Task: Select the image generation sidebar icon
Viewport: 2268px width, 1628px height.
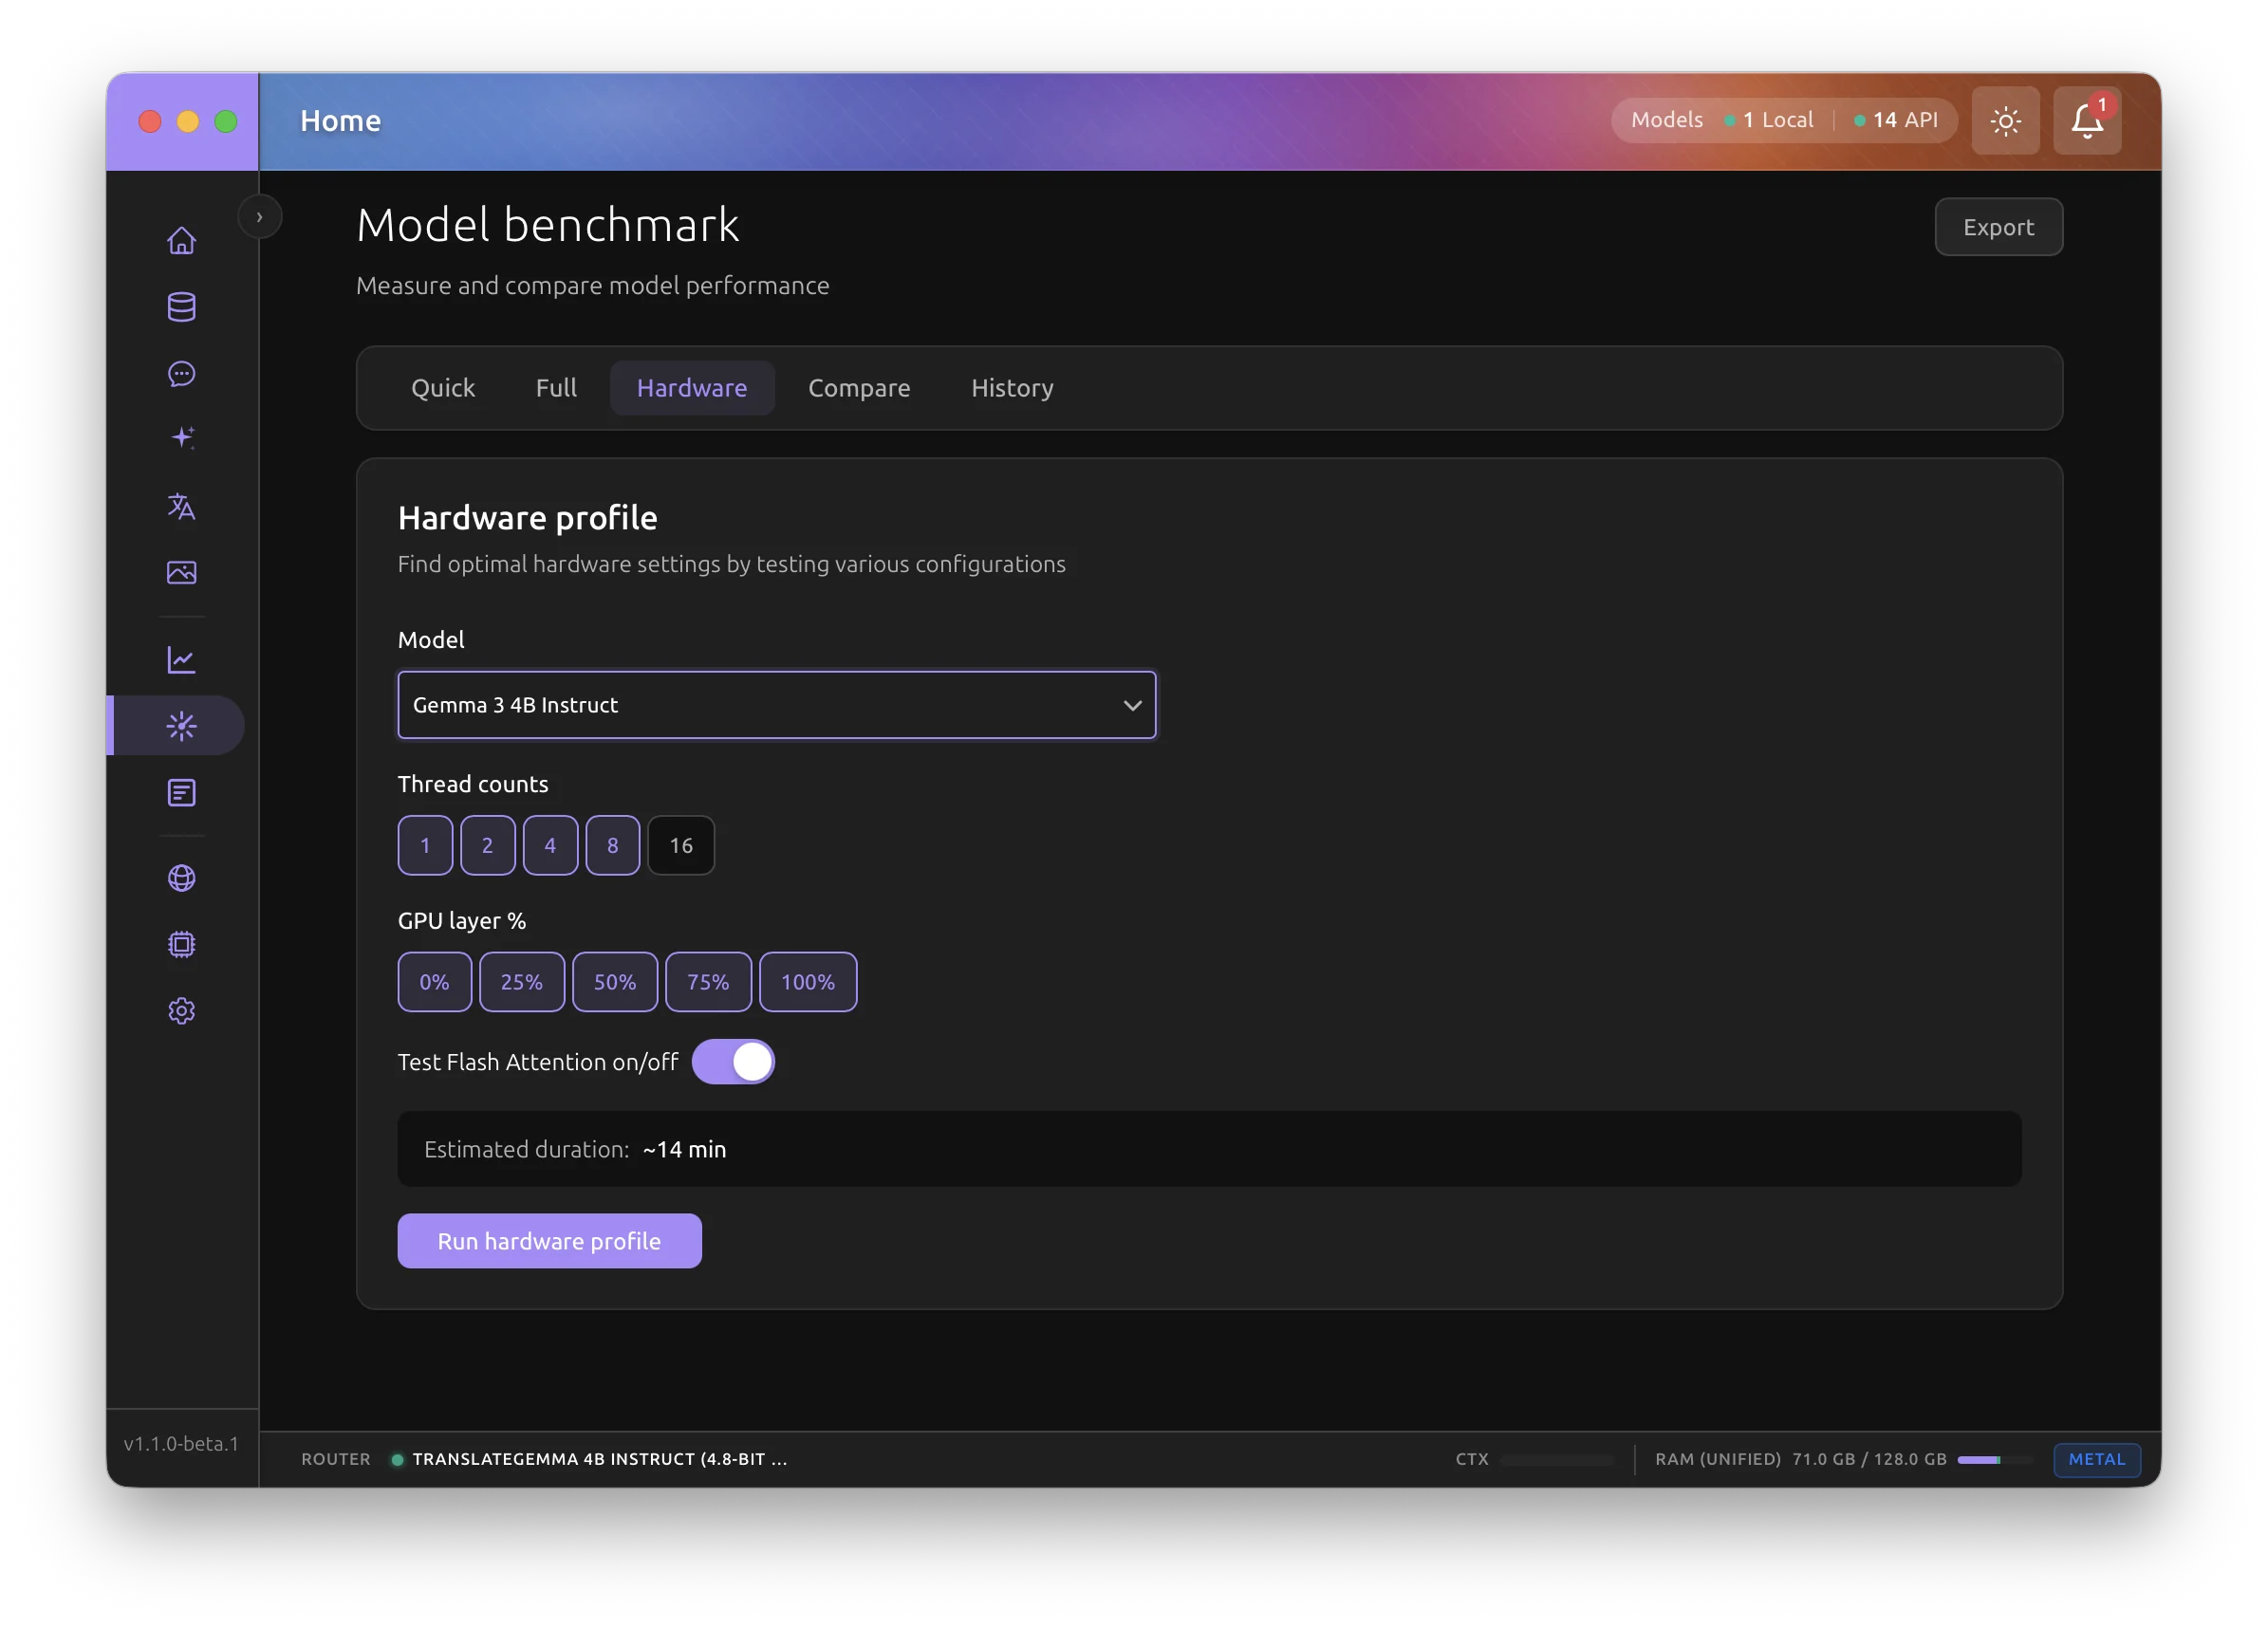Action: 181,573
